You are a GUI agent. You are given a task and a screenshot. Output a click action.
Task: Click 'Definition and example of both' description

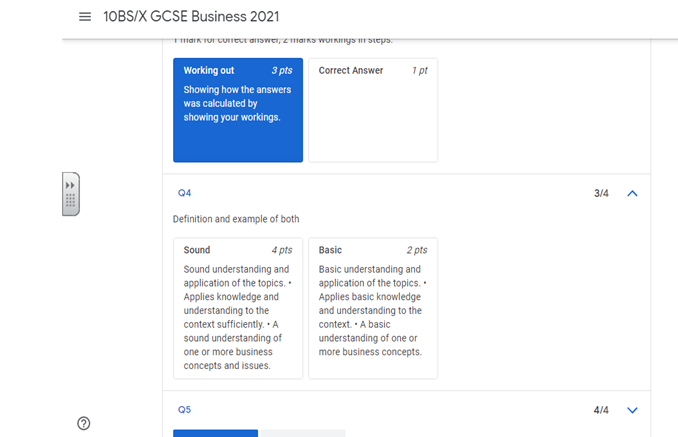pyautogui.click(x=236, y=219)
